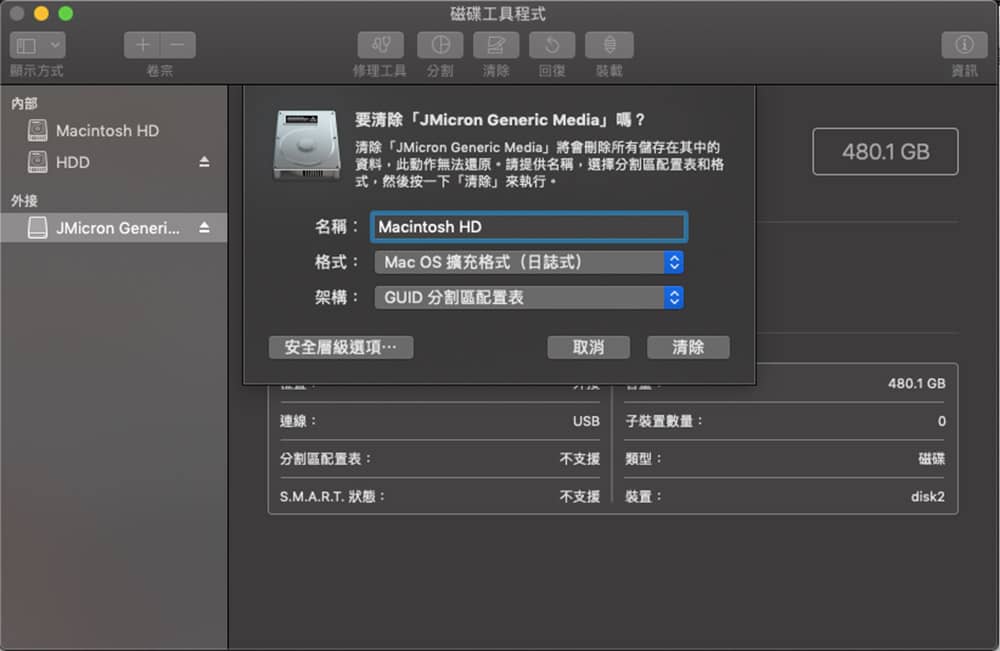Click the hard drive image in erase dialog
Viewport: 1000px width, 651px height.
307,146
